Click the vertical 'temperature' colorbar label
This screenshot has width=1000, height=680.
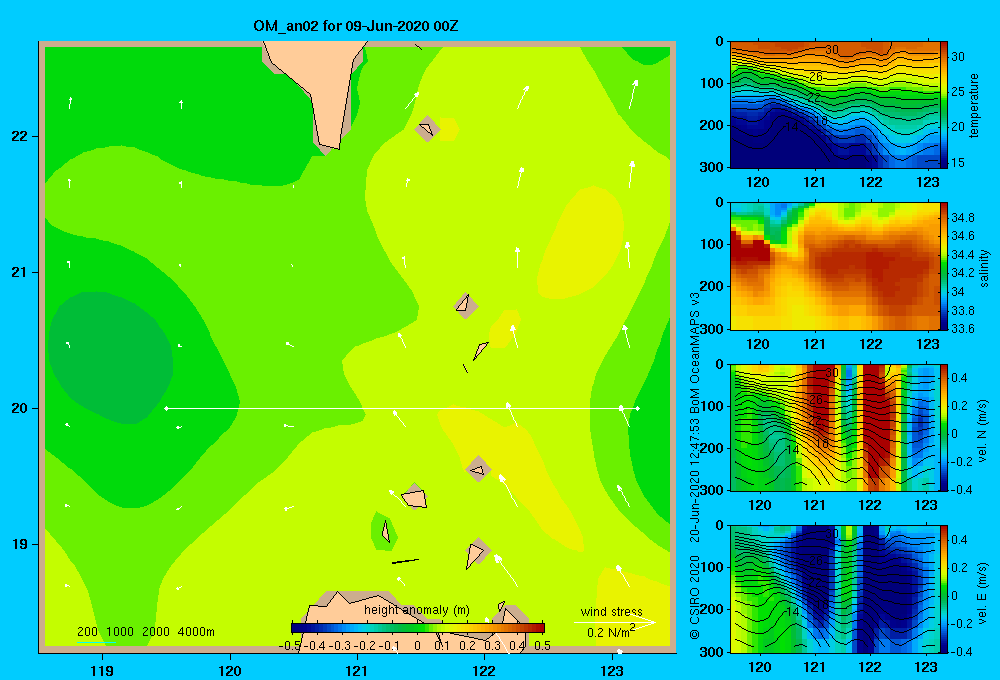(974, 105)
